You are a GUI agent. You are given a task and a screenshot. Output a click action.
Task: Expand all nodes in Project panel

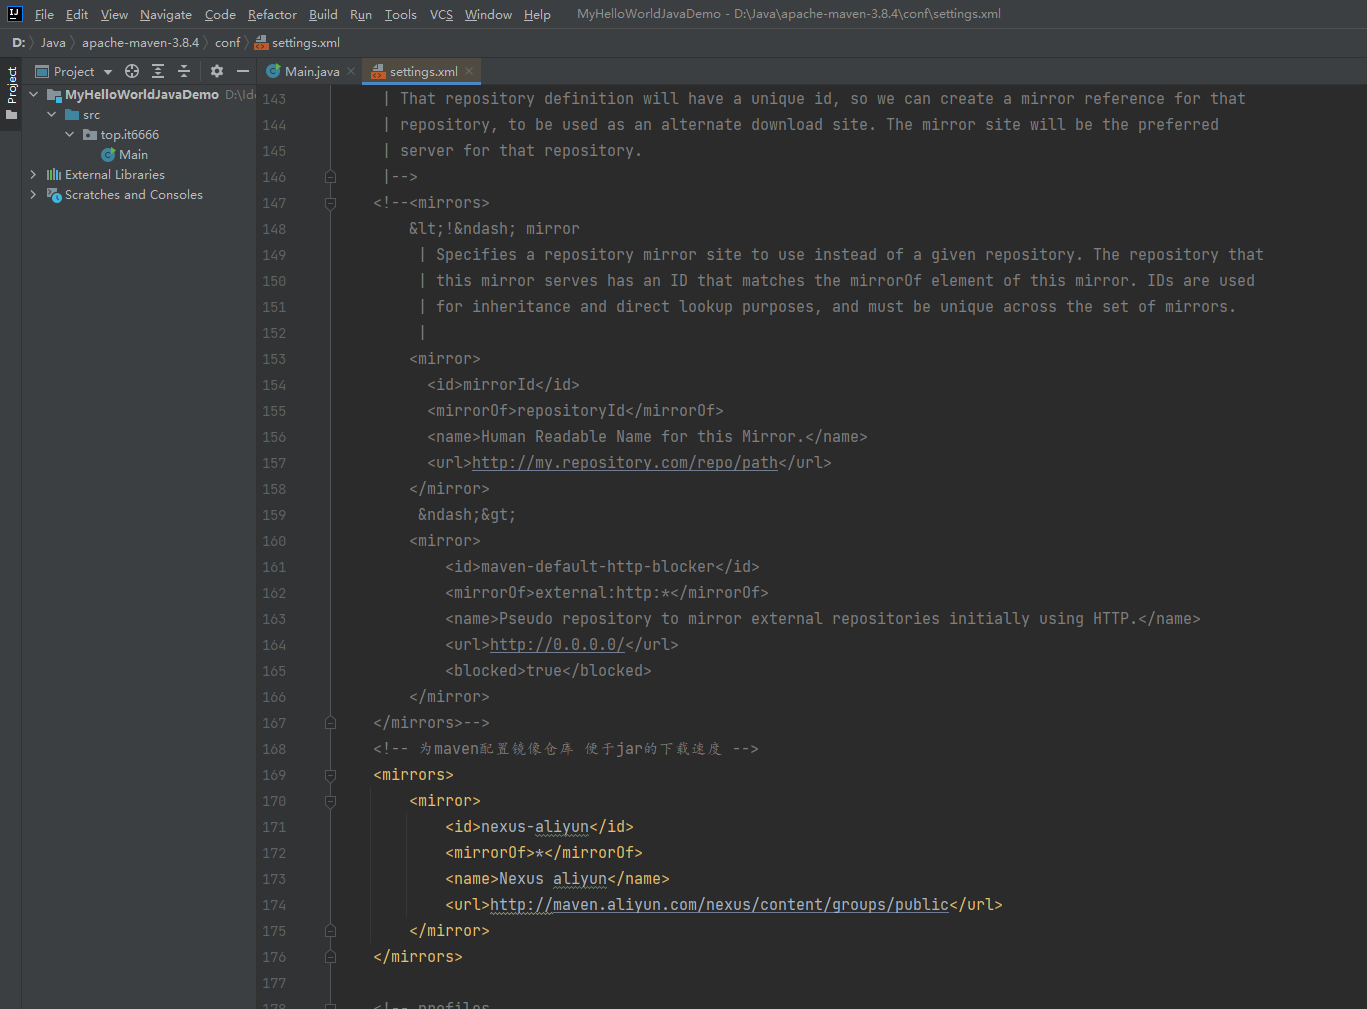(158, 71)
